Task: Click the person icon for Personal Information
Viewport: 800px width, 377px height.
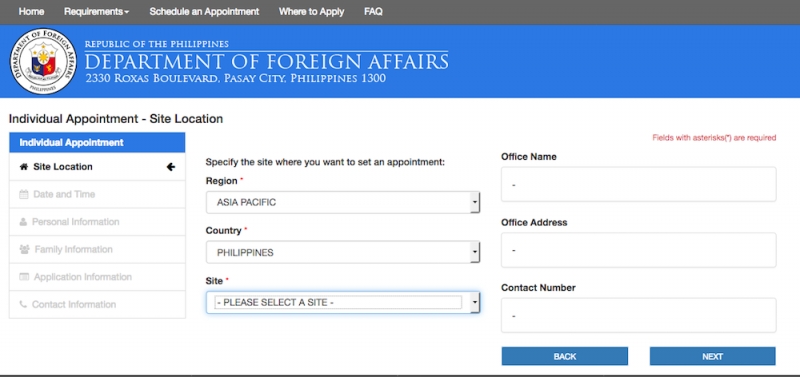Action: pos(23,222)
